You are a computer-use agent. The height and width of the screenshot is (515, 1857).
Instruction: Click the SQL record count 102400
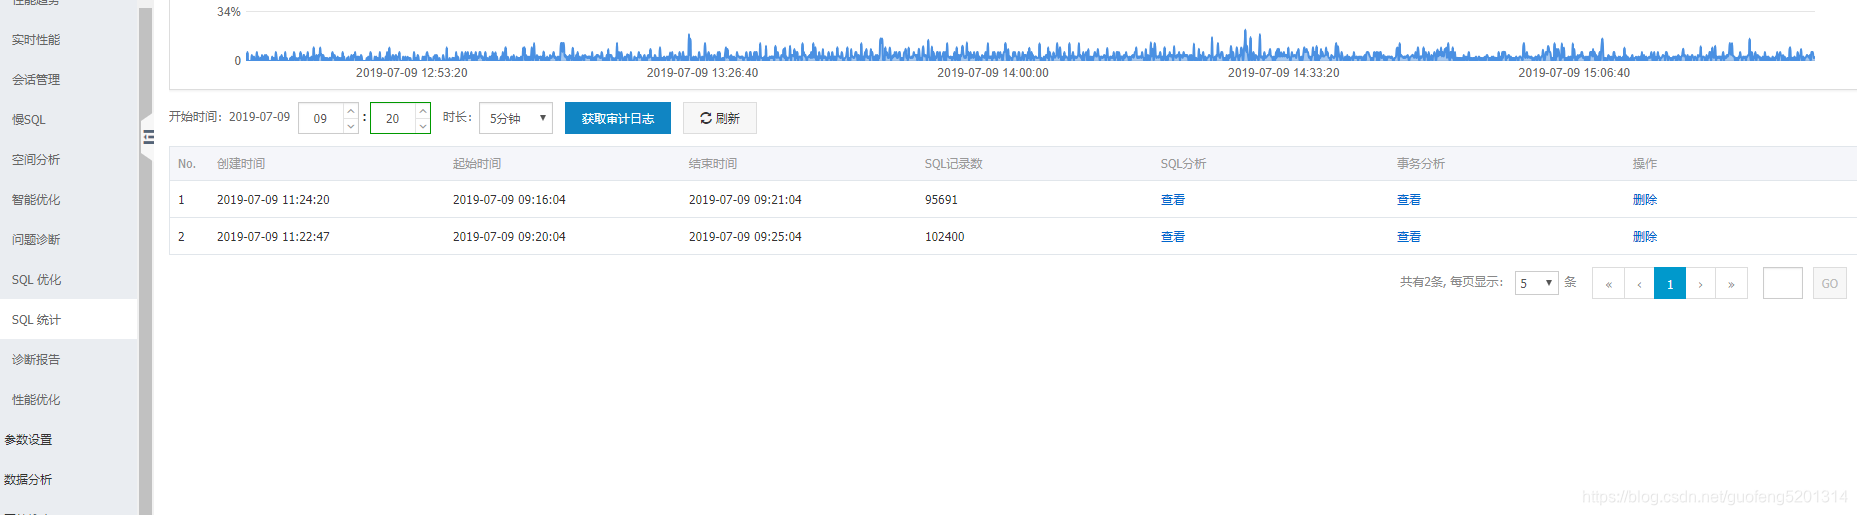click(944, 237)
